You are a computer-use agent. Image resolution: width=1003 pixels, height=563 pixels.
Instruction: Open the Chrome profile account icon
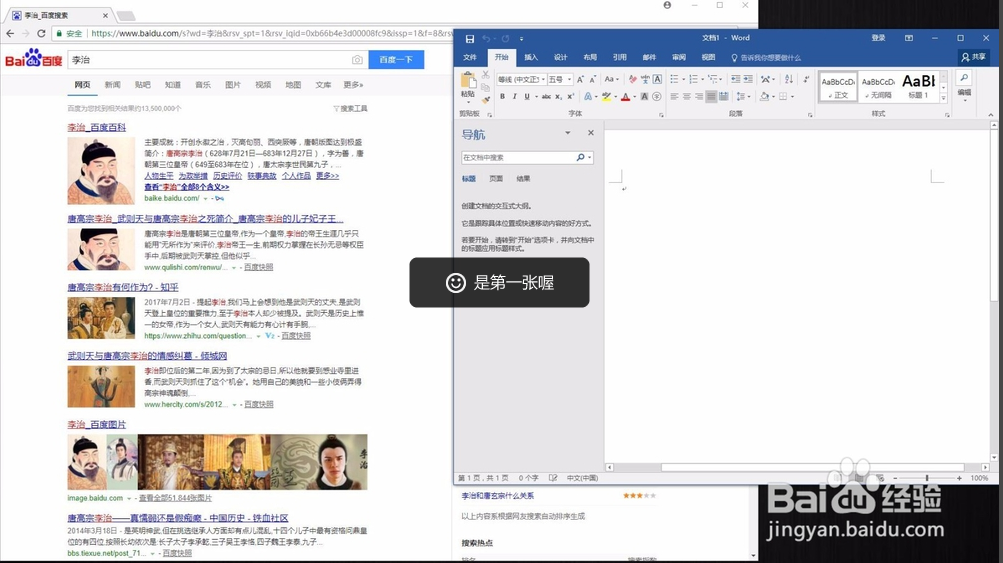667,5
